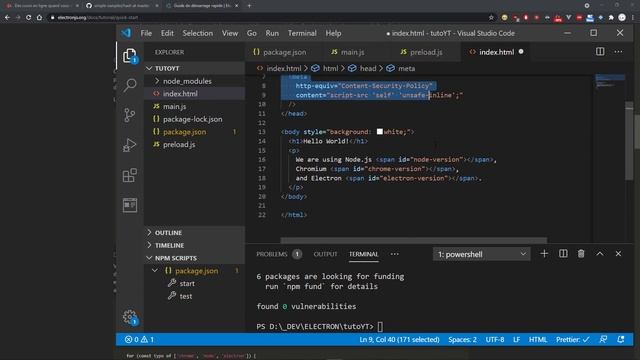Open the Source Control view icon
640x360 pixels.
130,115
